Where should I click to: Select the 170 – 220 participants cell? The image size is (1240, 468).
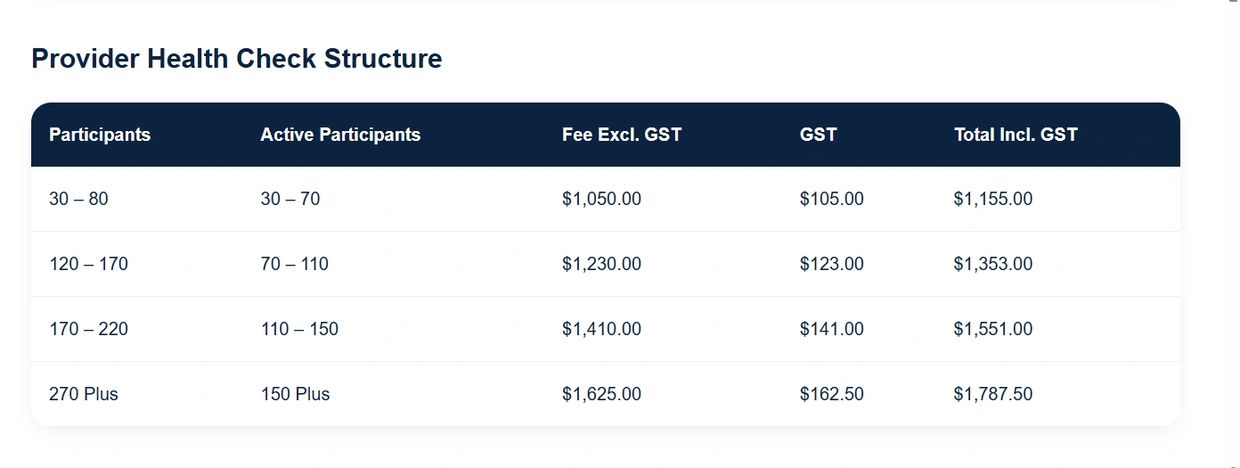(x=88, y=329)
